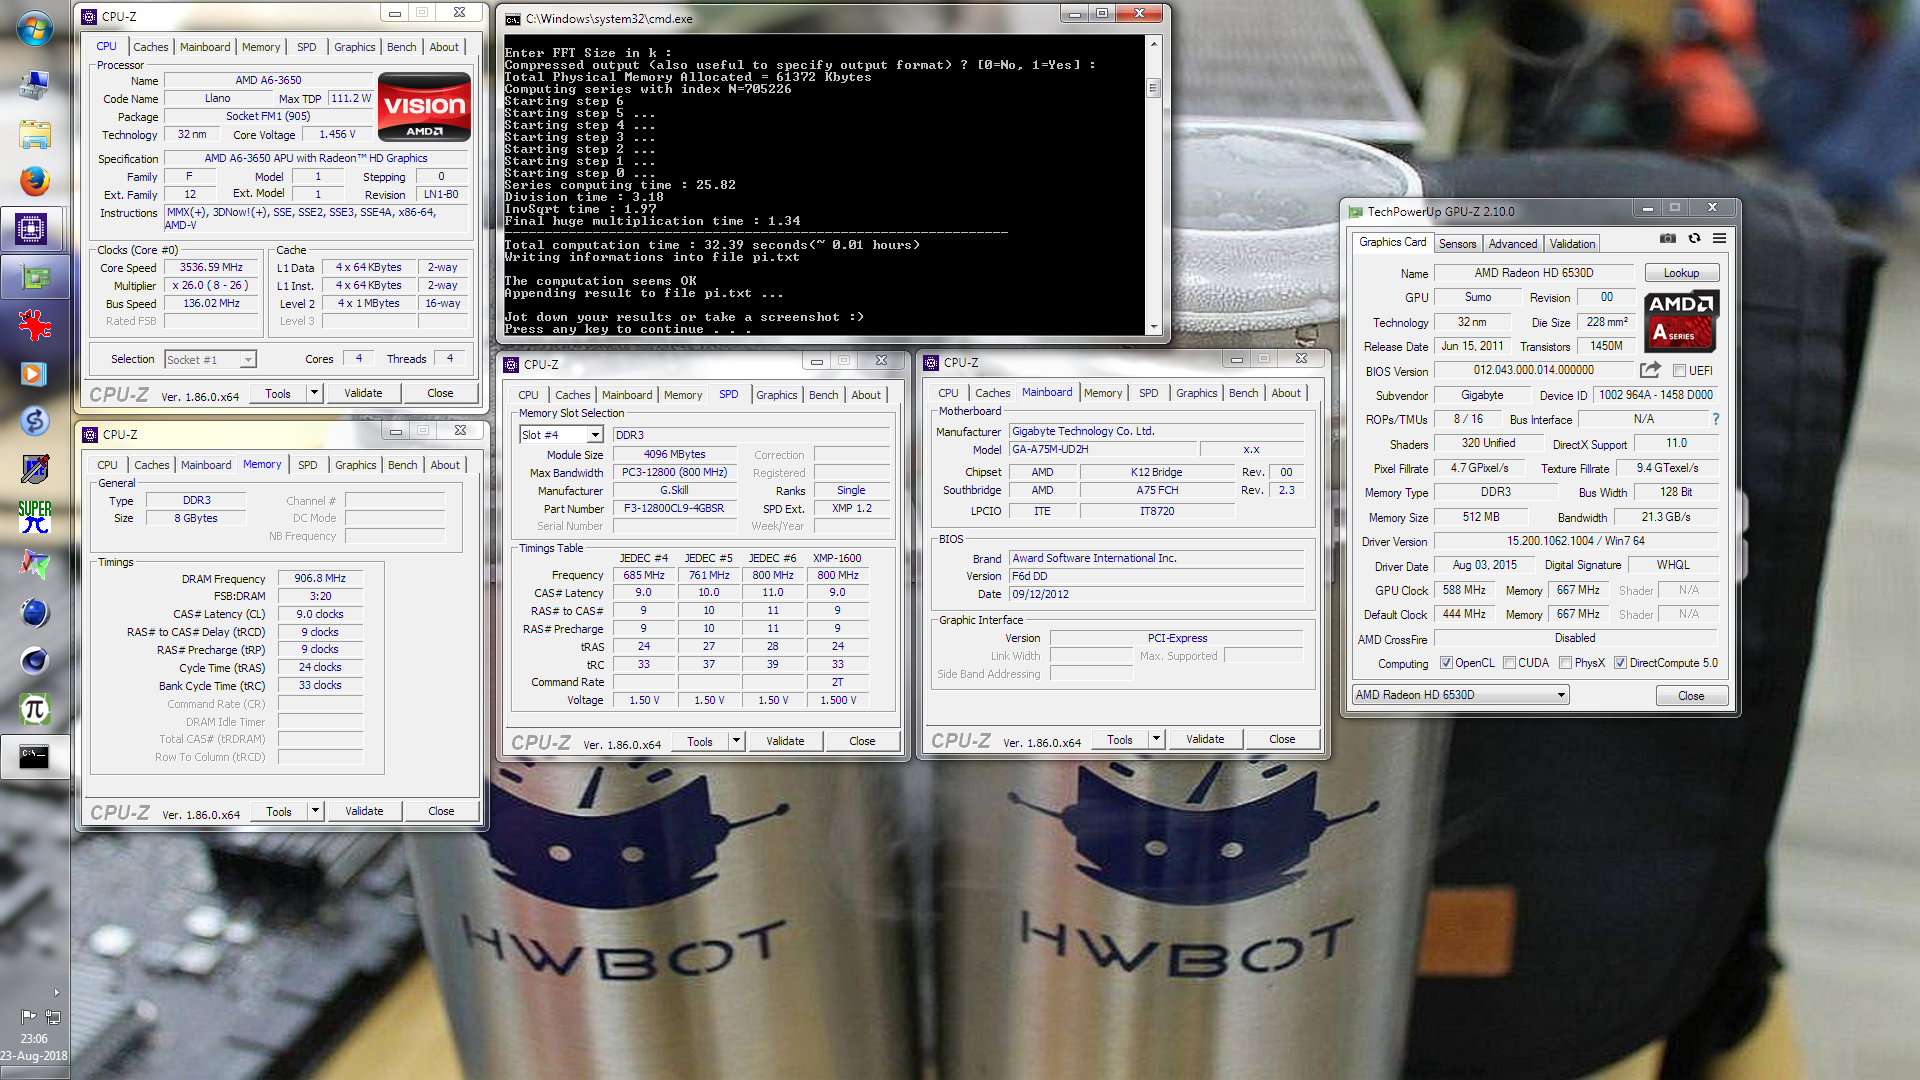Click the Lookup button in GPU-Z
The height and width of the screenshot is (1080, 1920).
pos(1681,273)
